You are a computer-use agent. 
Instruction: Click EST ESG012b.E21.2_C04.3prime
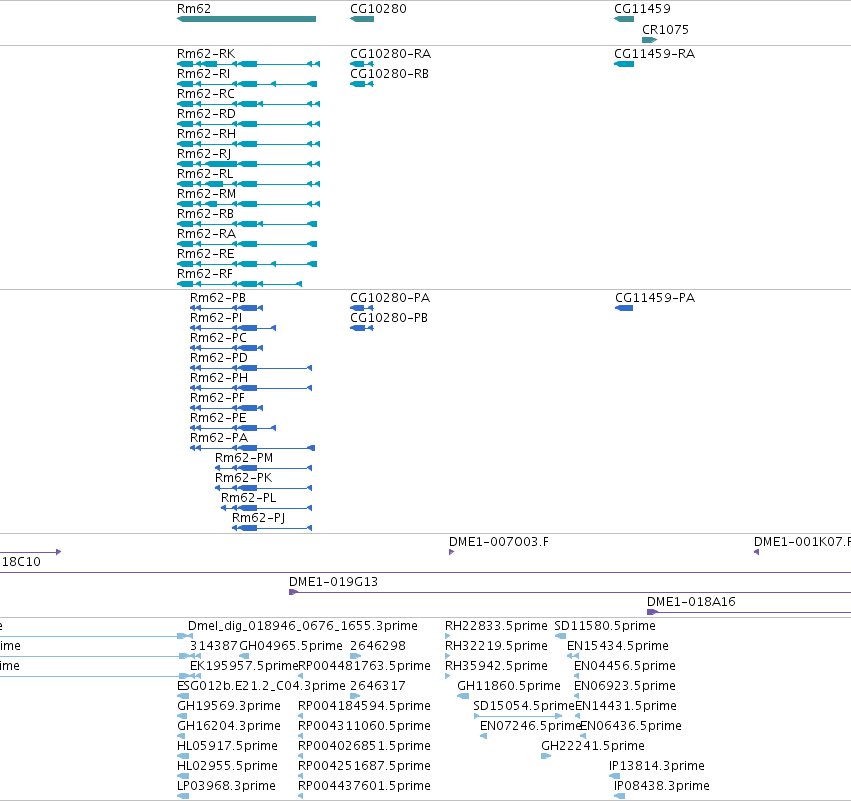183,696
